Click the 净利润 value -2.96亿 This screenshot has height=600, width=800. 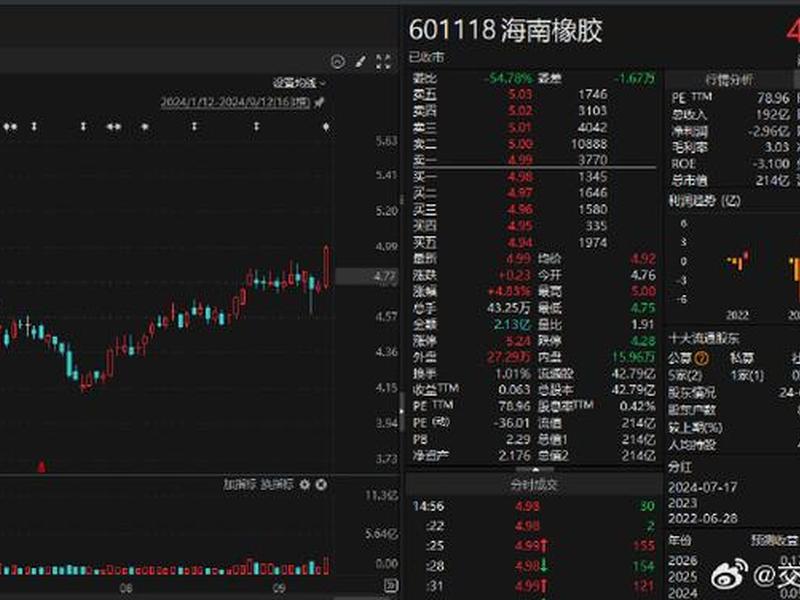768,131
